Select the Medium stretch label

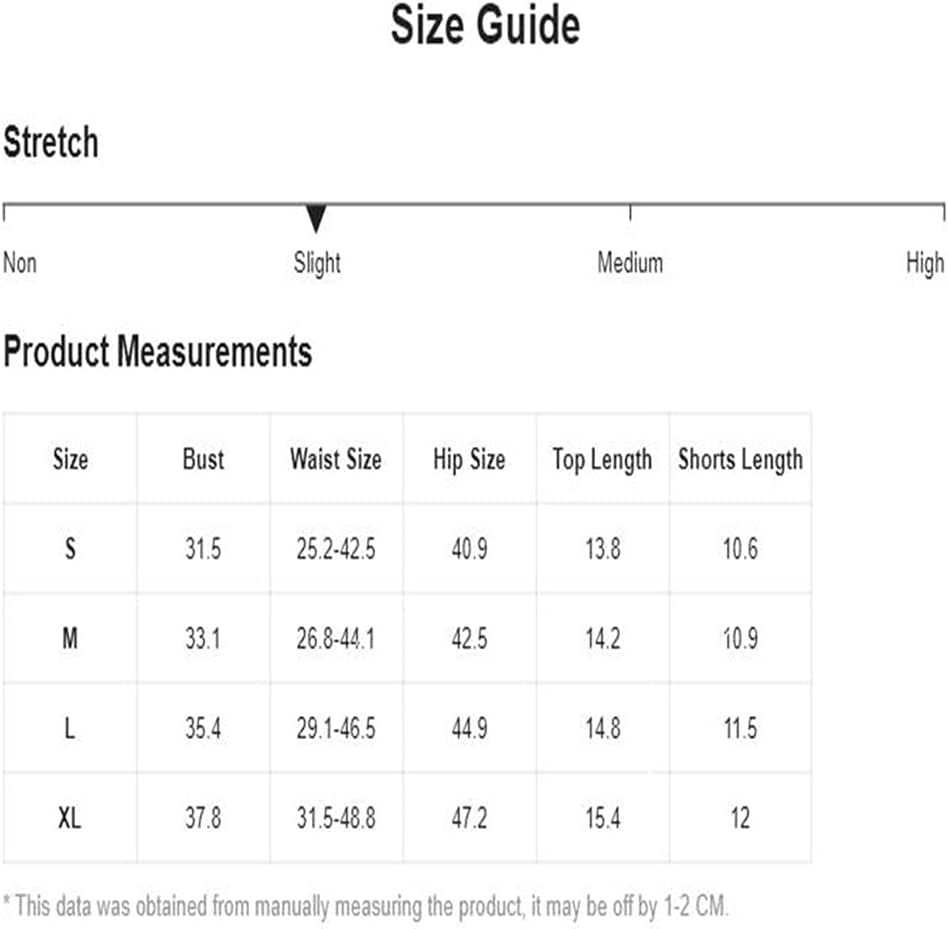tap(630, 263)
